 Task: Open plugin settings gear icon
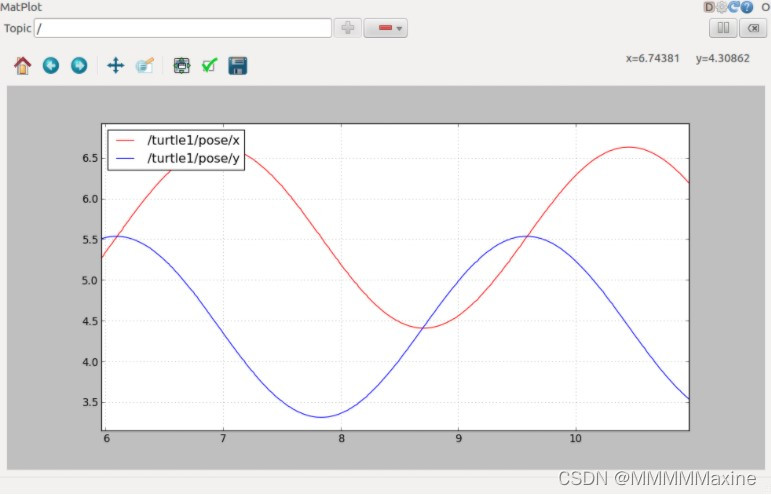point(721,7)
